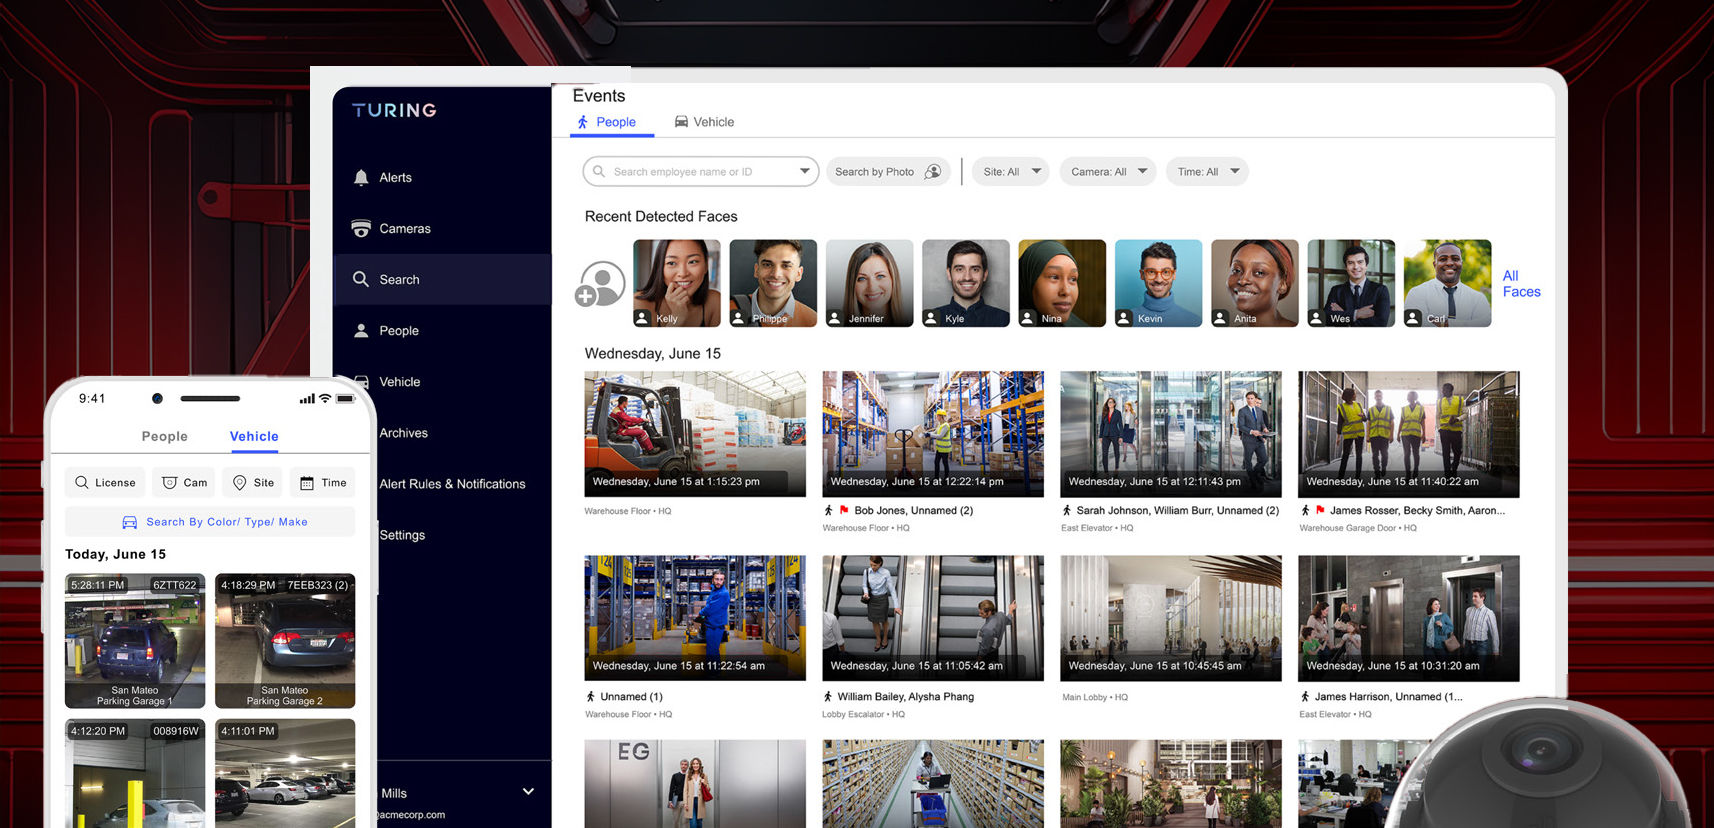1714x828 pixels.
Task: Tap the Time calendar icon on phone
Action: point(307,483)
